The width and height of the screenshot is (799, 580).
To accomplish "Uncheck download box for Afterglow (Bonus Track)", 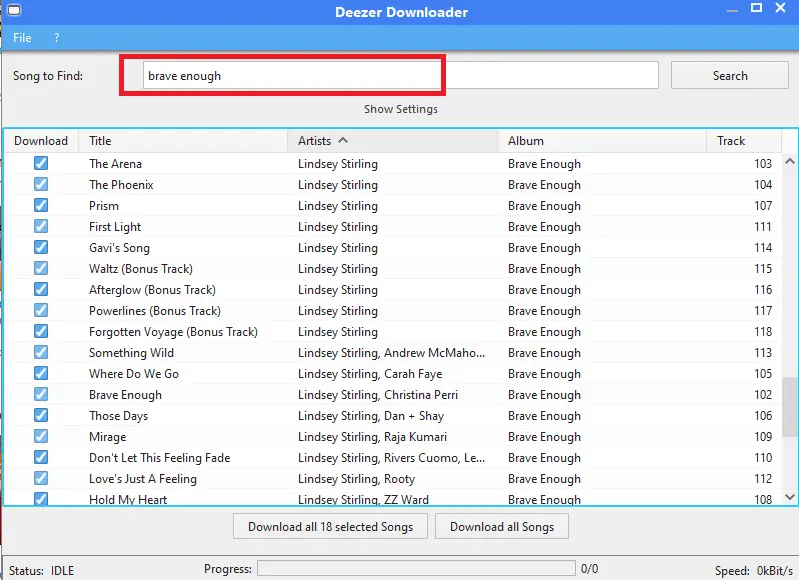I will (x=41, y=289).
